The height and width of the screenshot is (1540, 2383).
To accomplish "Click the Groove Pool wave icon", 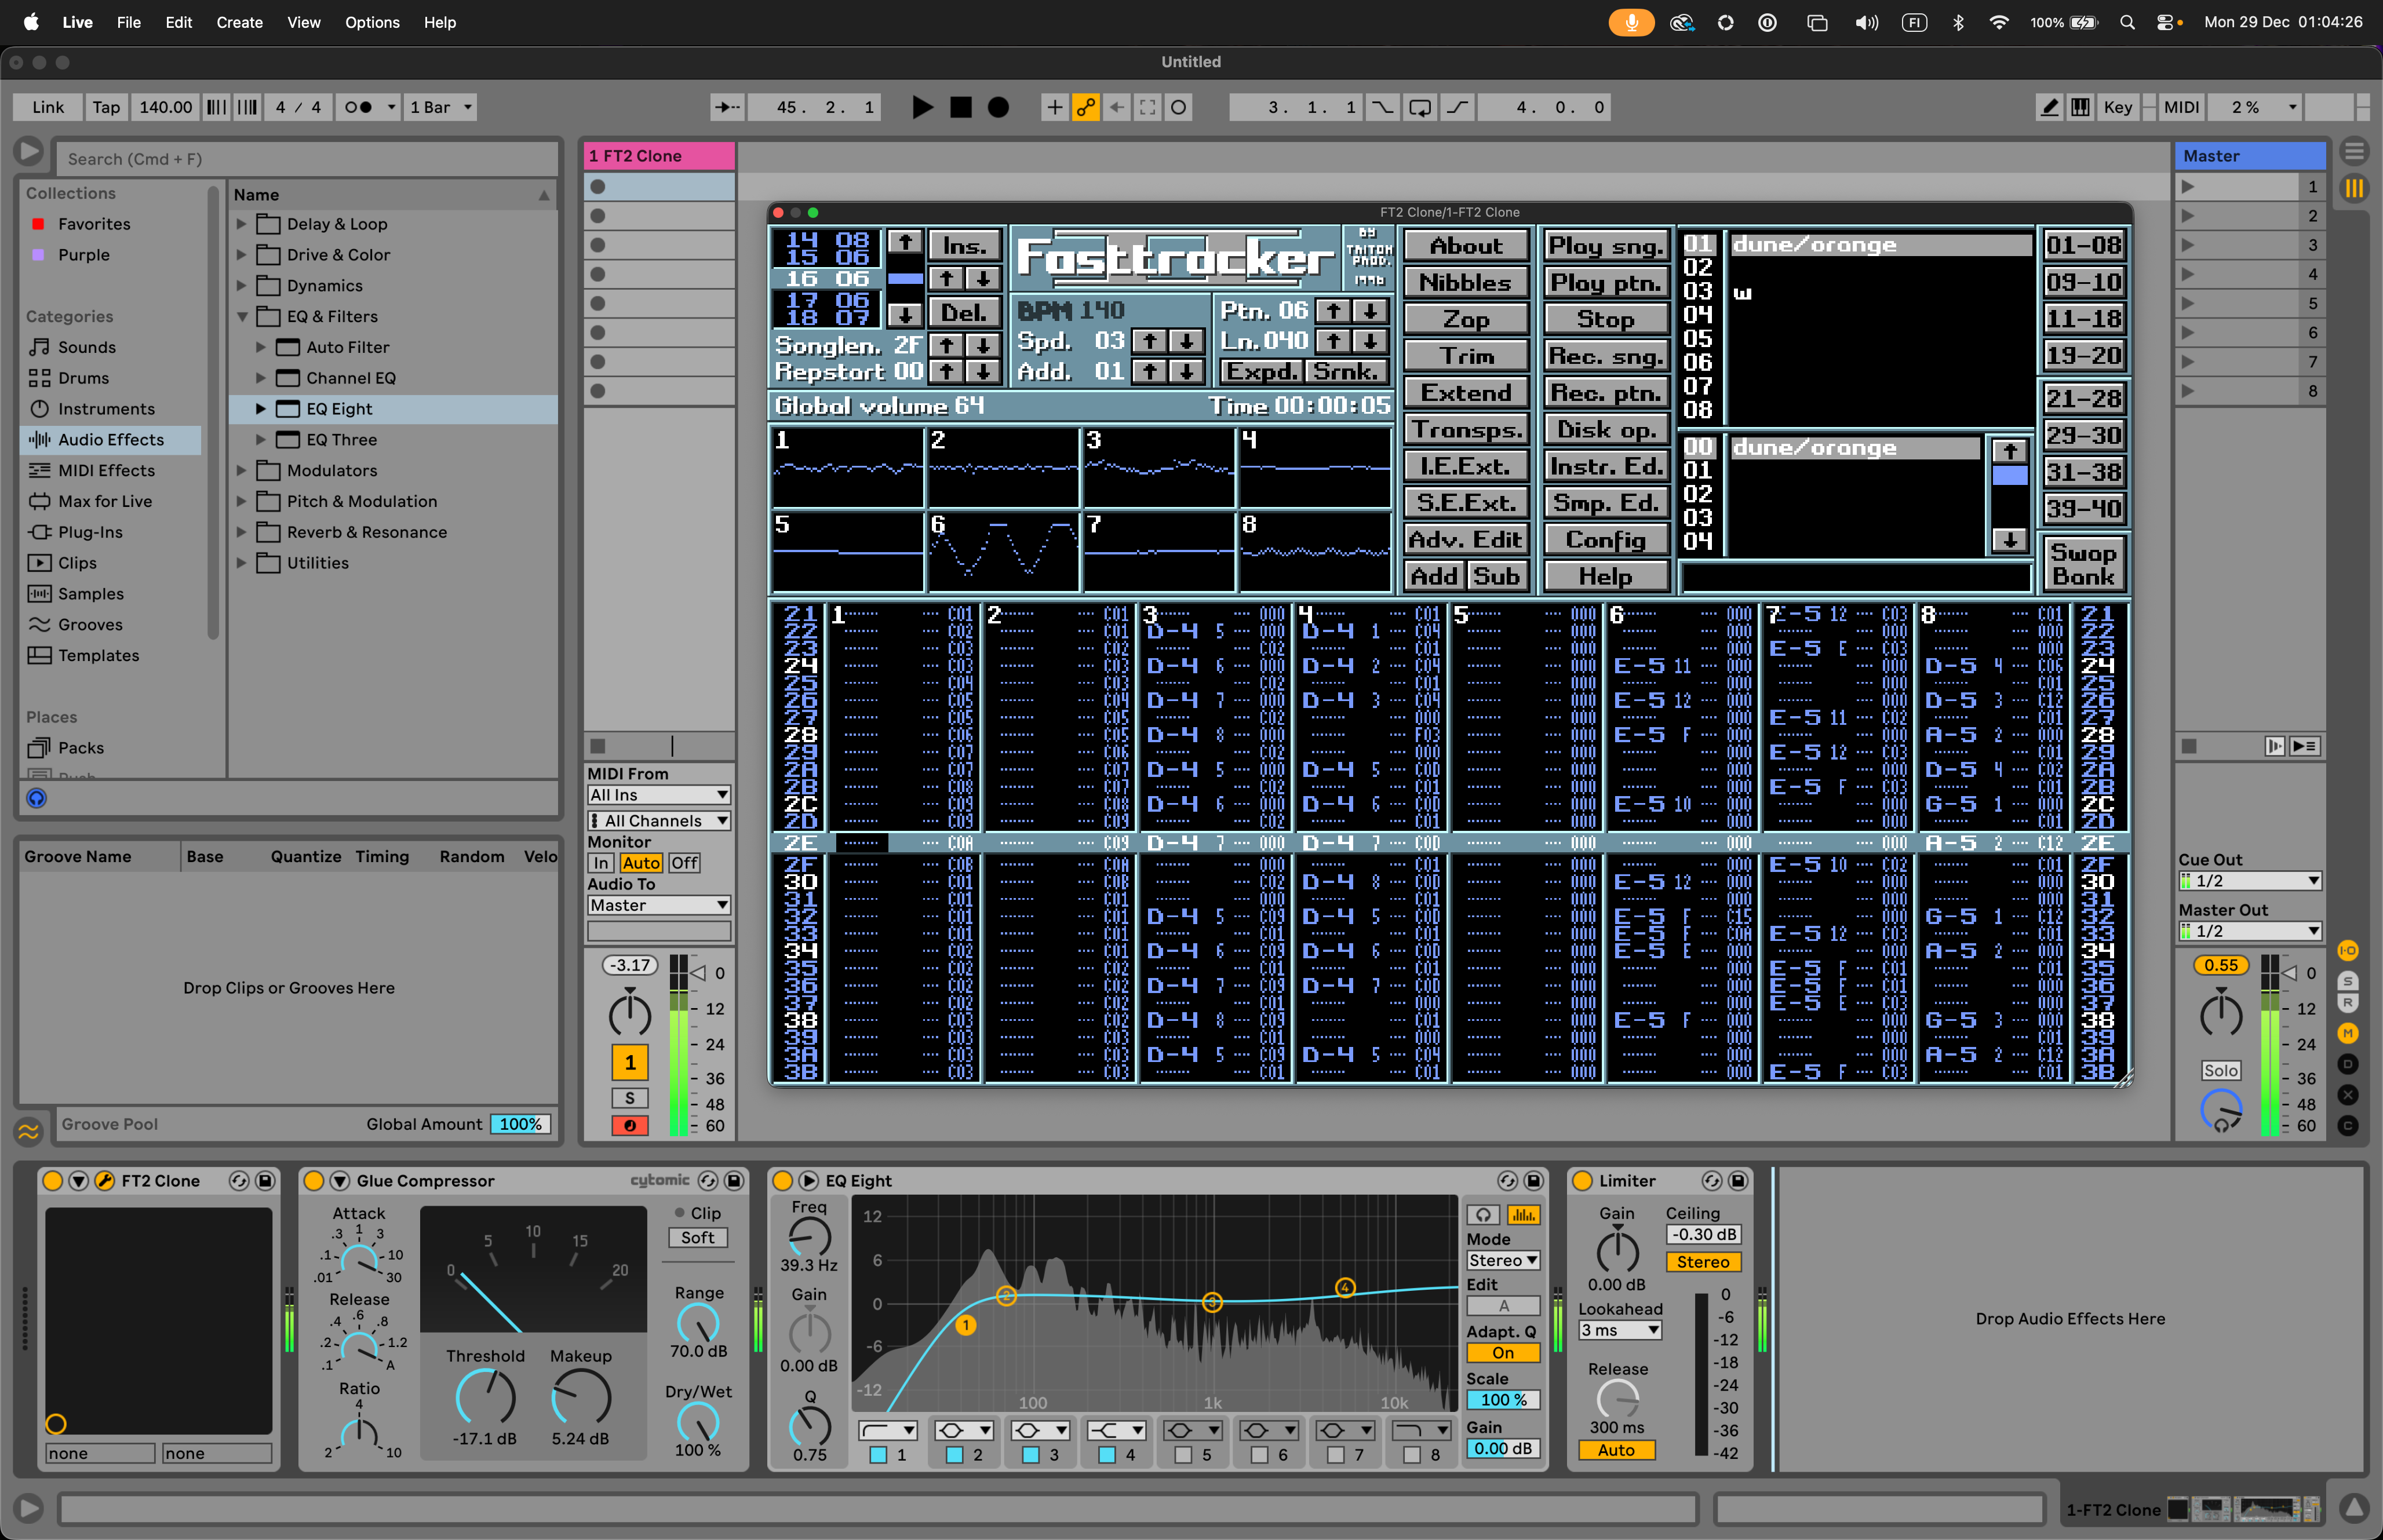I will [x=28, y=1131].
